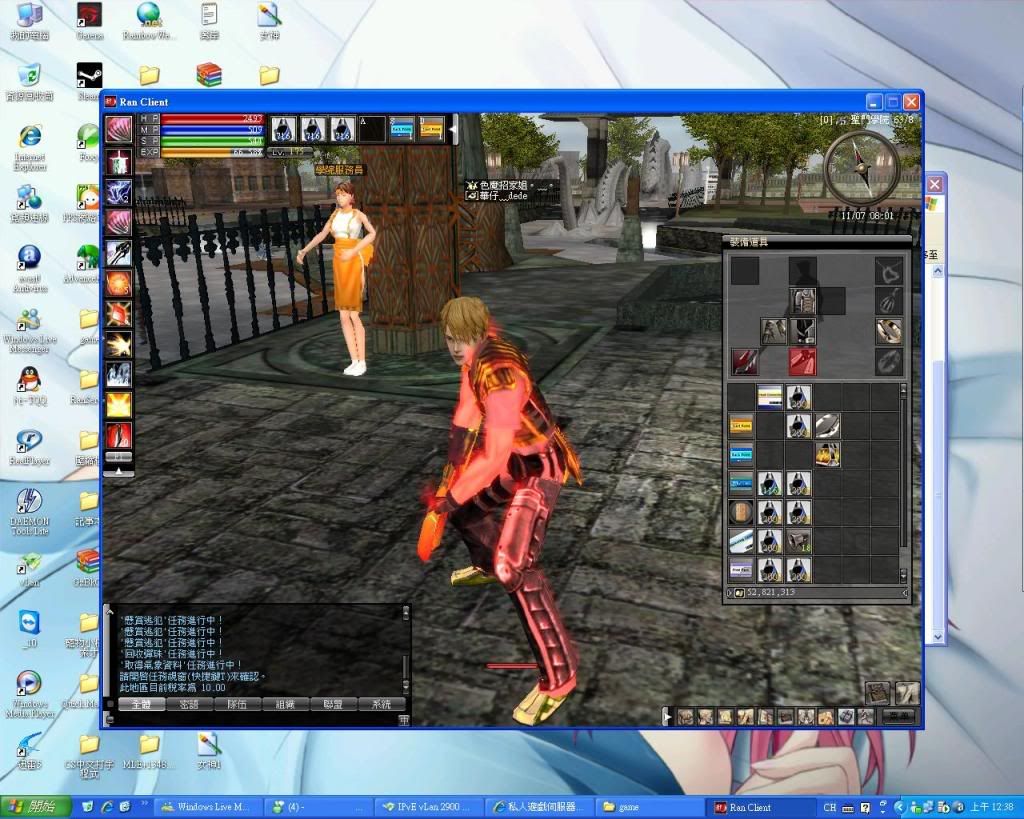Image resolution: width=1024 pixels, height=819 pixels.
Task: Switch to 全體 chat tab
Action: (x=140, y=704)
